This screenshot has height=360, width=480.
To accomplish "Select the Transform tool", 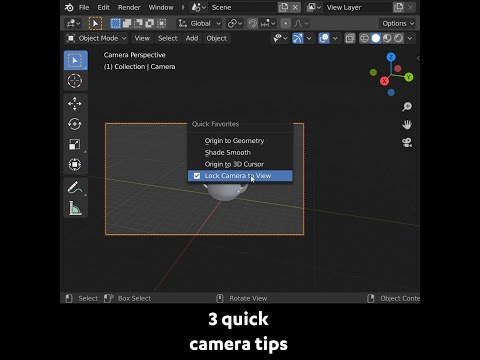I will 75,164.
